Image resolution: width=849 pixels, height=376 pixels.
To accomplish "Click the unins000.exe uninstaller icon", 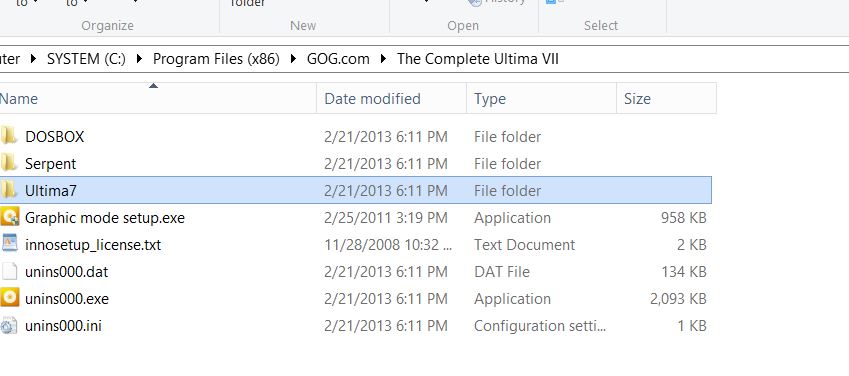I will (x=9, y=298).
